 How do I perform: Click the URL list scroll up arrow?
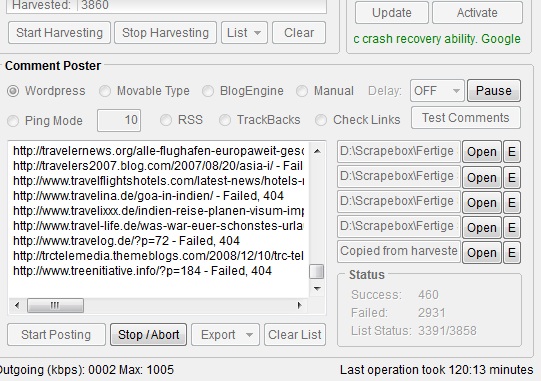click(x=317, y=151)
